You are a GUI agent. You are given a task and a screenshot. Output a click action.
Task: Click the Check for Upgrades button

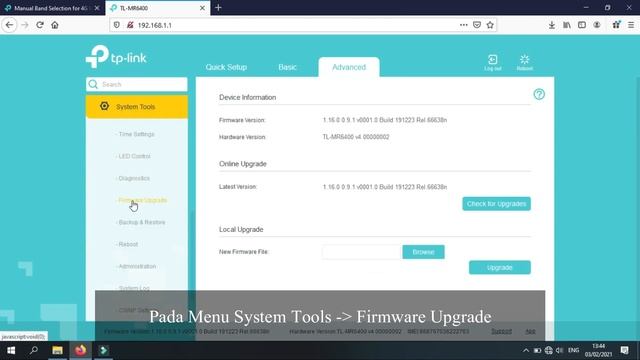(496, 204)
